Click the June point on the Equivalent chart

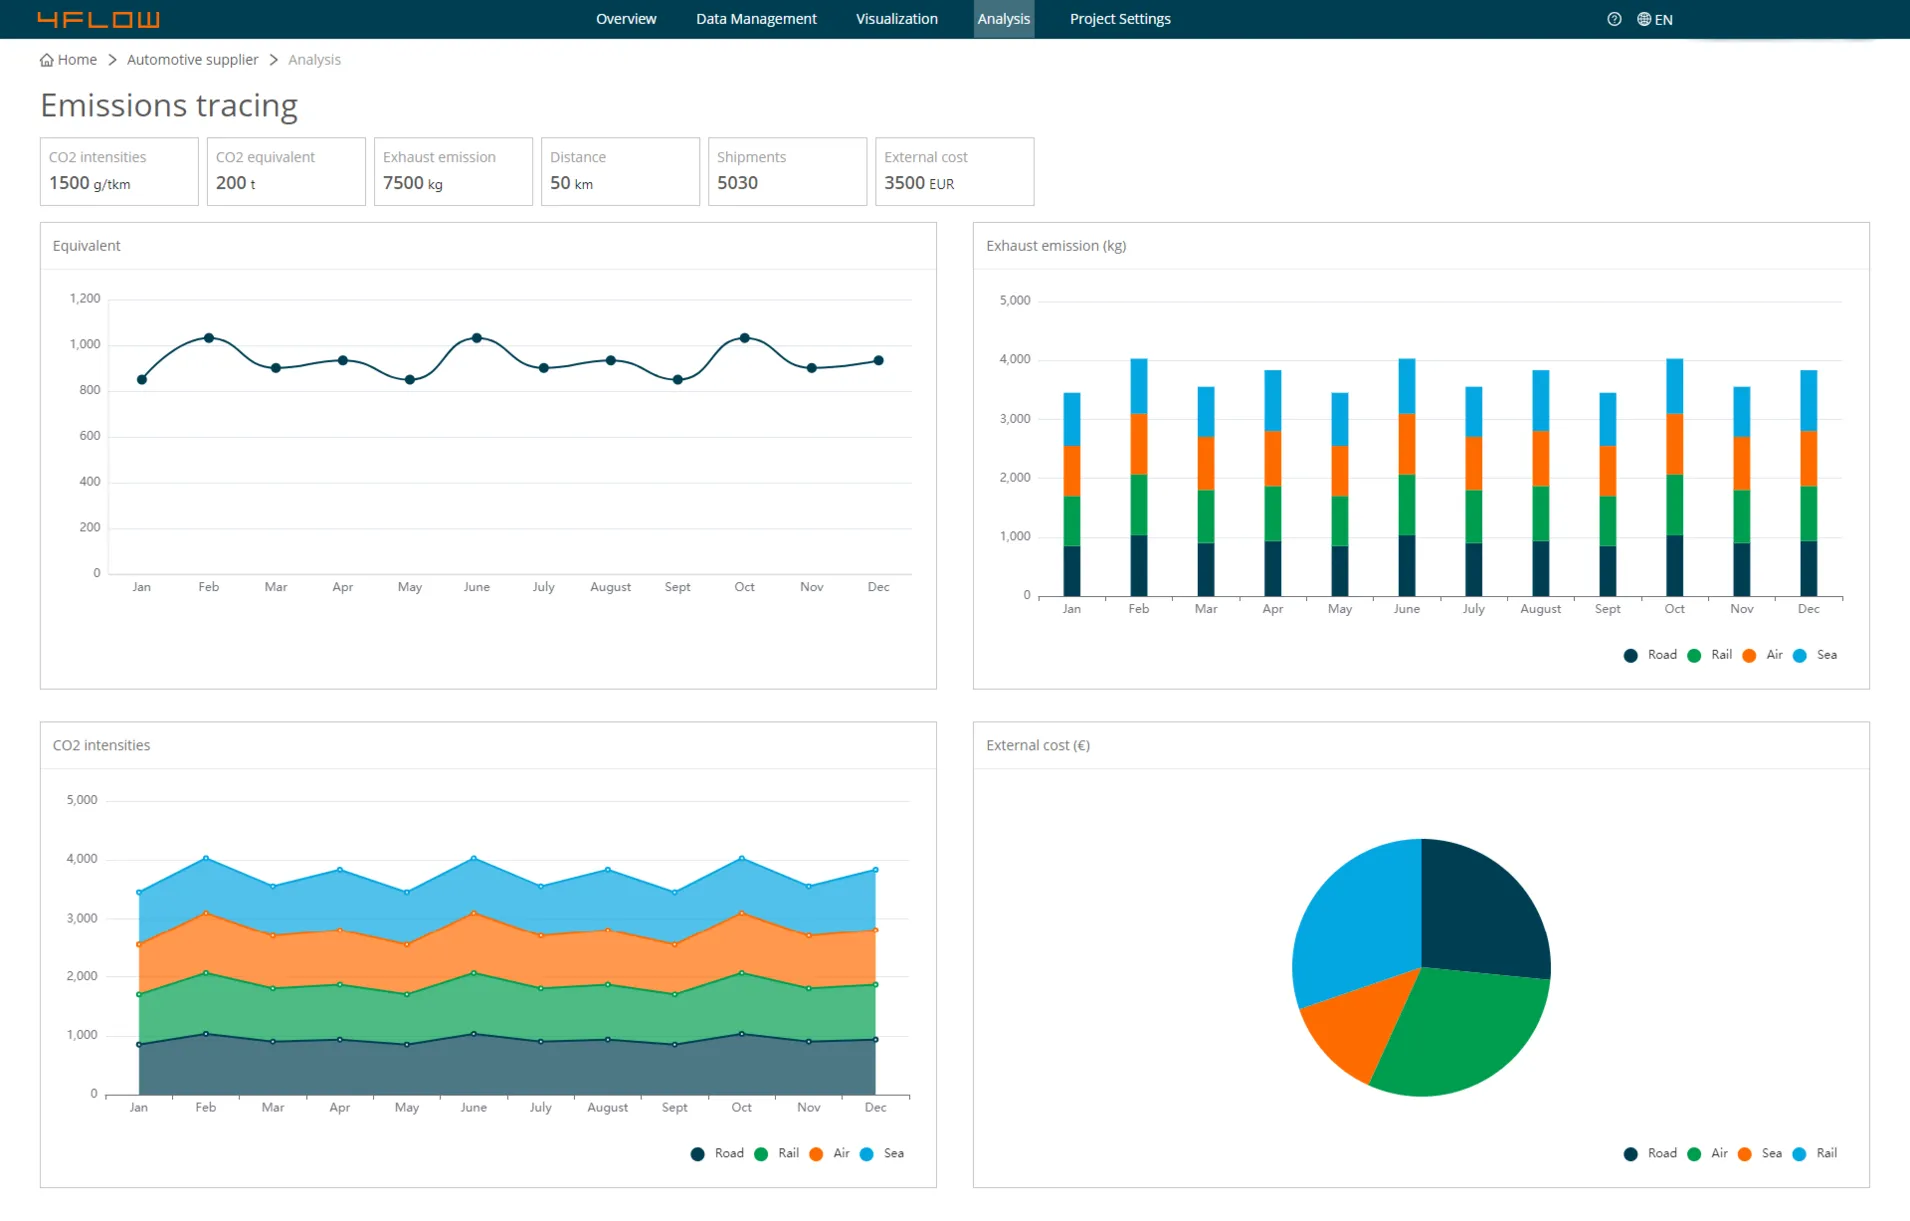coord(477,337)
